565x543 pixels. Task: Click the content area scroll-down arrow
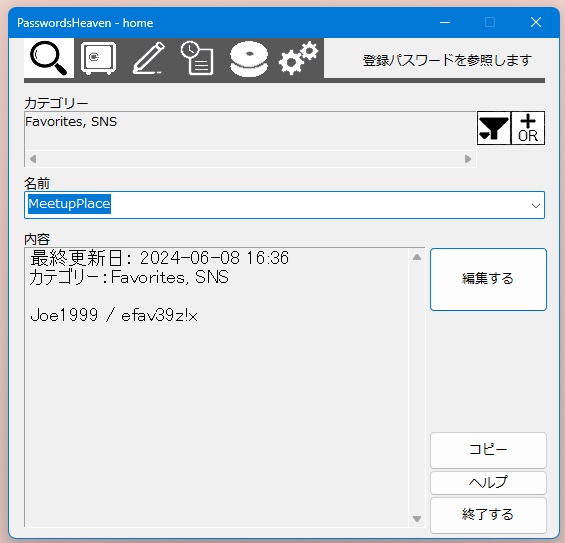pyautogui.click(x=417, y=519)
